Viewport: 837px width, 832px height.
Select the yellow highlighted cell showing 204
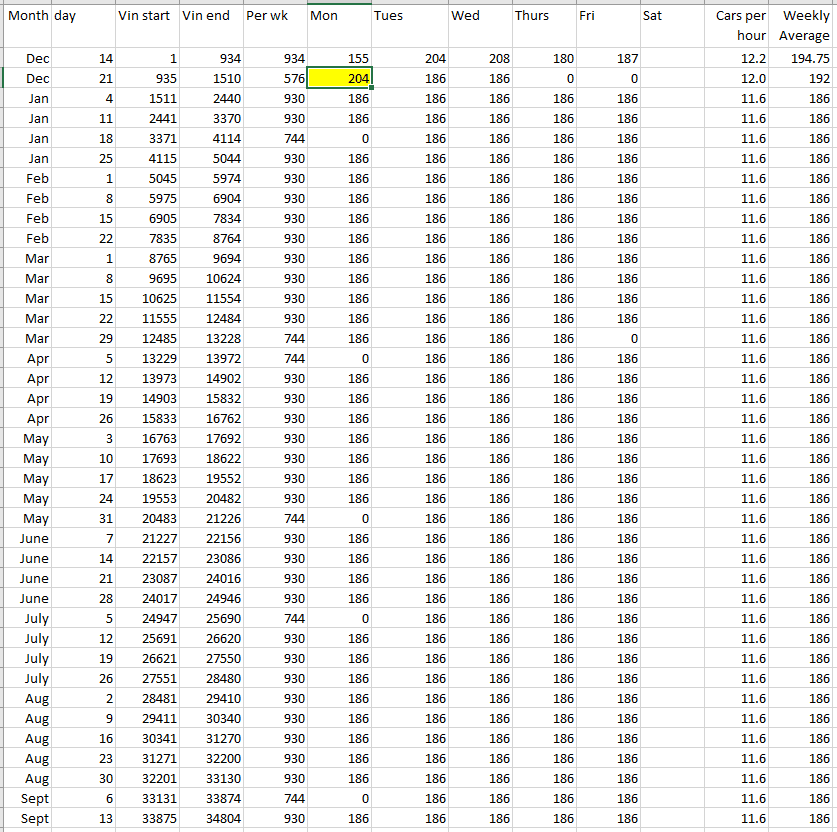click(x=339, y=78)
